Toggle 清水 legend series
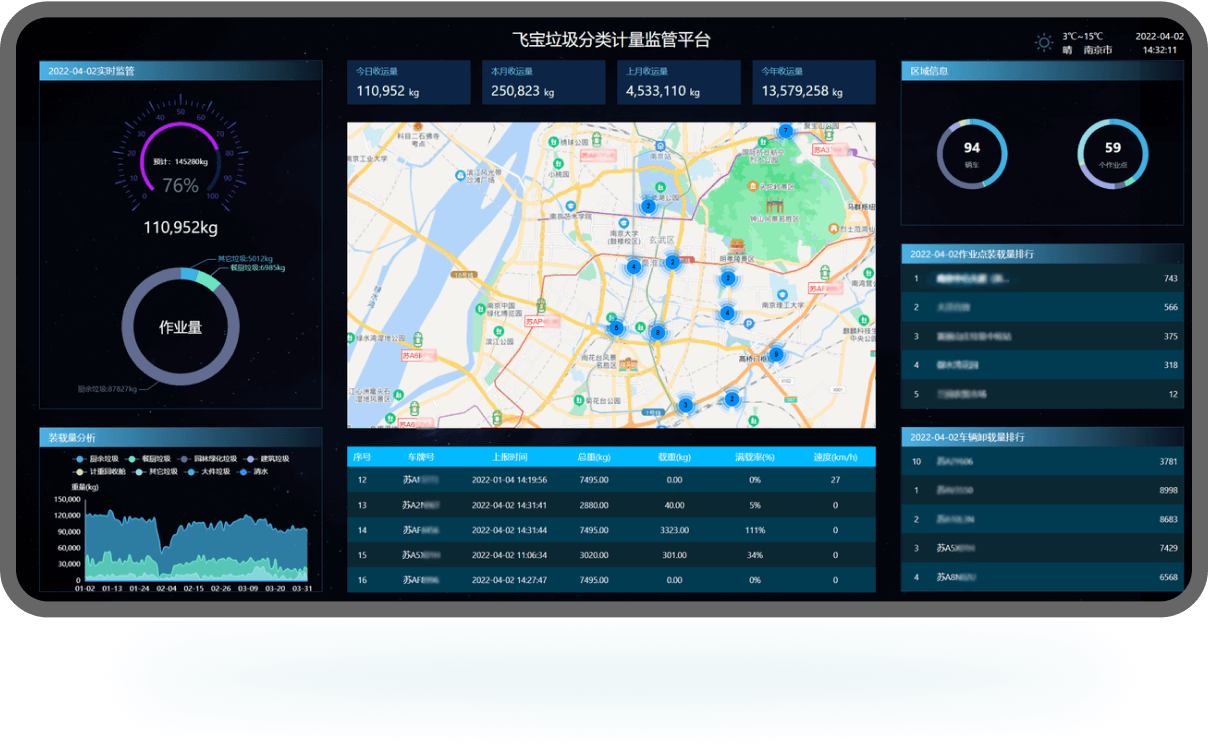This screenshot has width=1208, height=753. pos(254,471)
